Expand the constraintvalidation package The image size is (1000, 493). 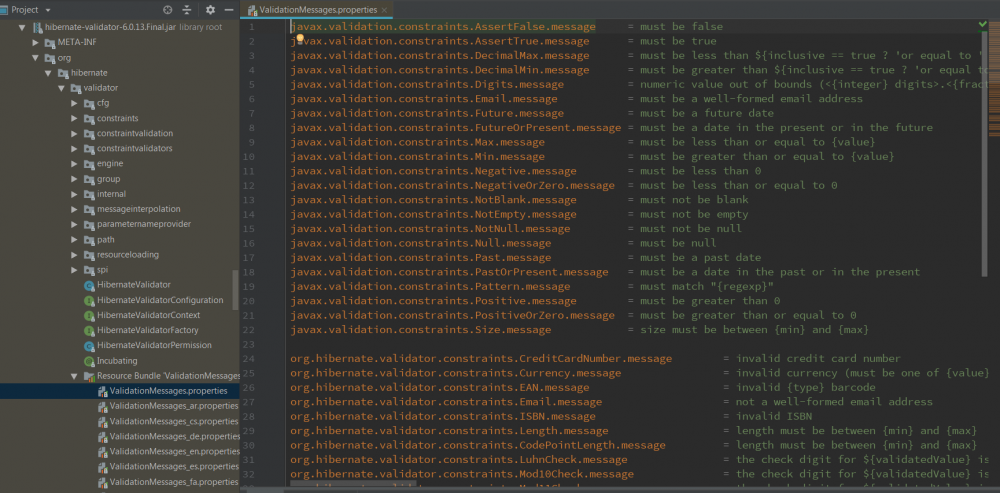coord(74,133)
